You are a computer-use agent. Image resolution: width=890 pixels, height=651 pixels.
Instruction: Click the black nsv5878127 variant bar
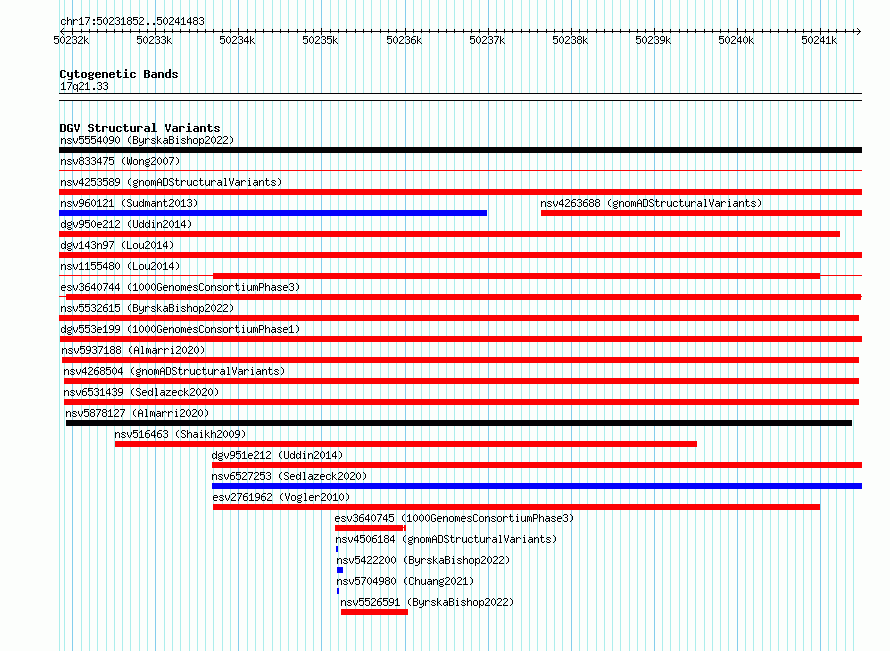459,423
